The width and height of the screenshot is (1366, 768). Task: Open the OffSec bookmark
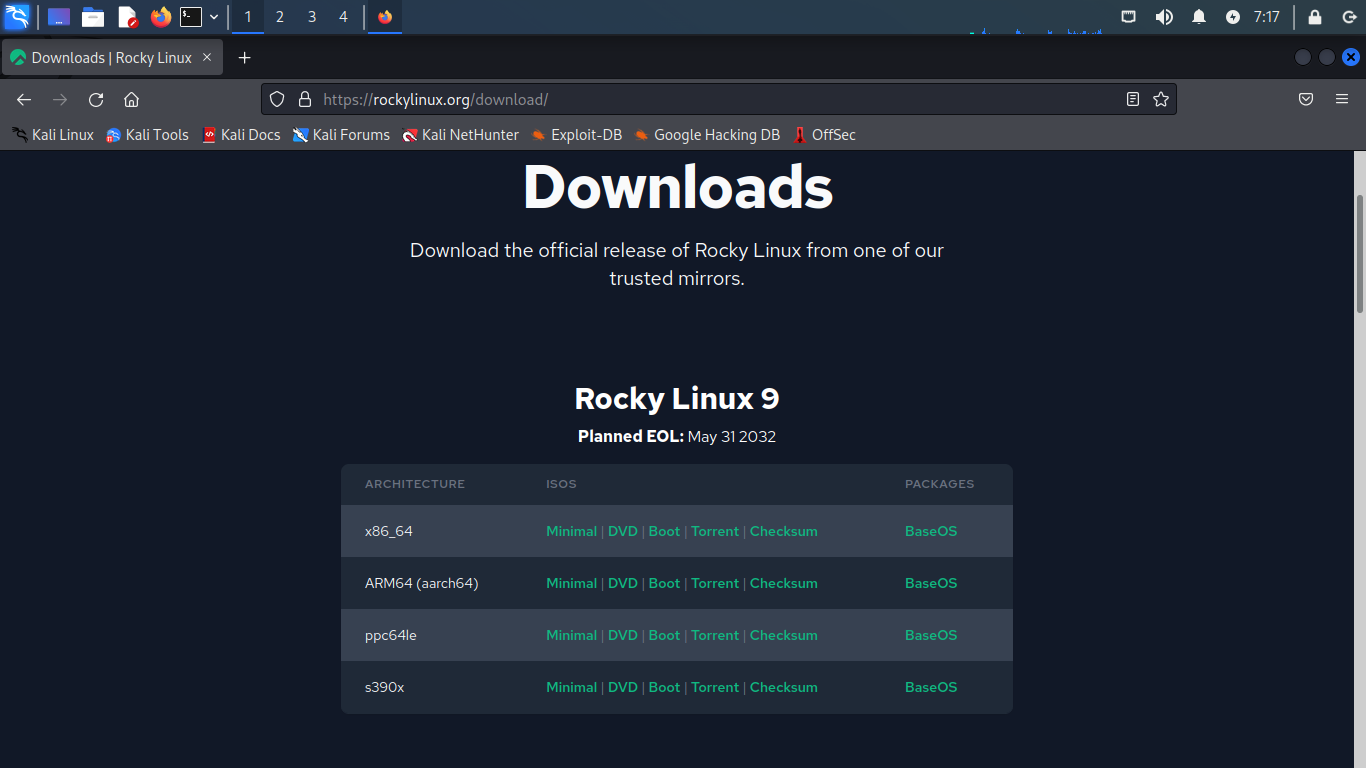pyautogui.click(x=824, y=135)
